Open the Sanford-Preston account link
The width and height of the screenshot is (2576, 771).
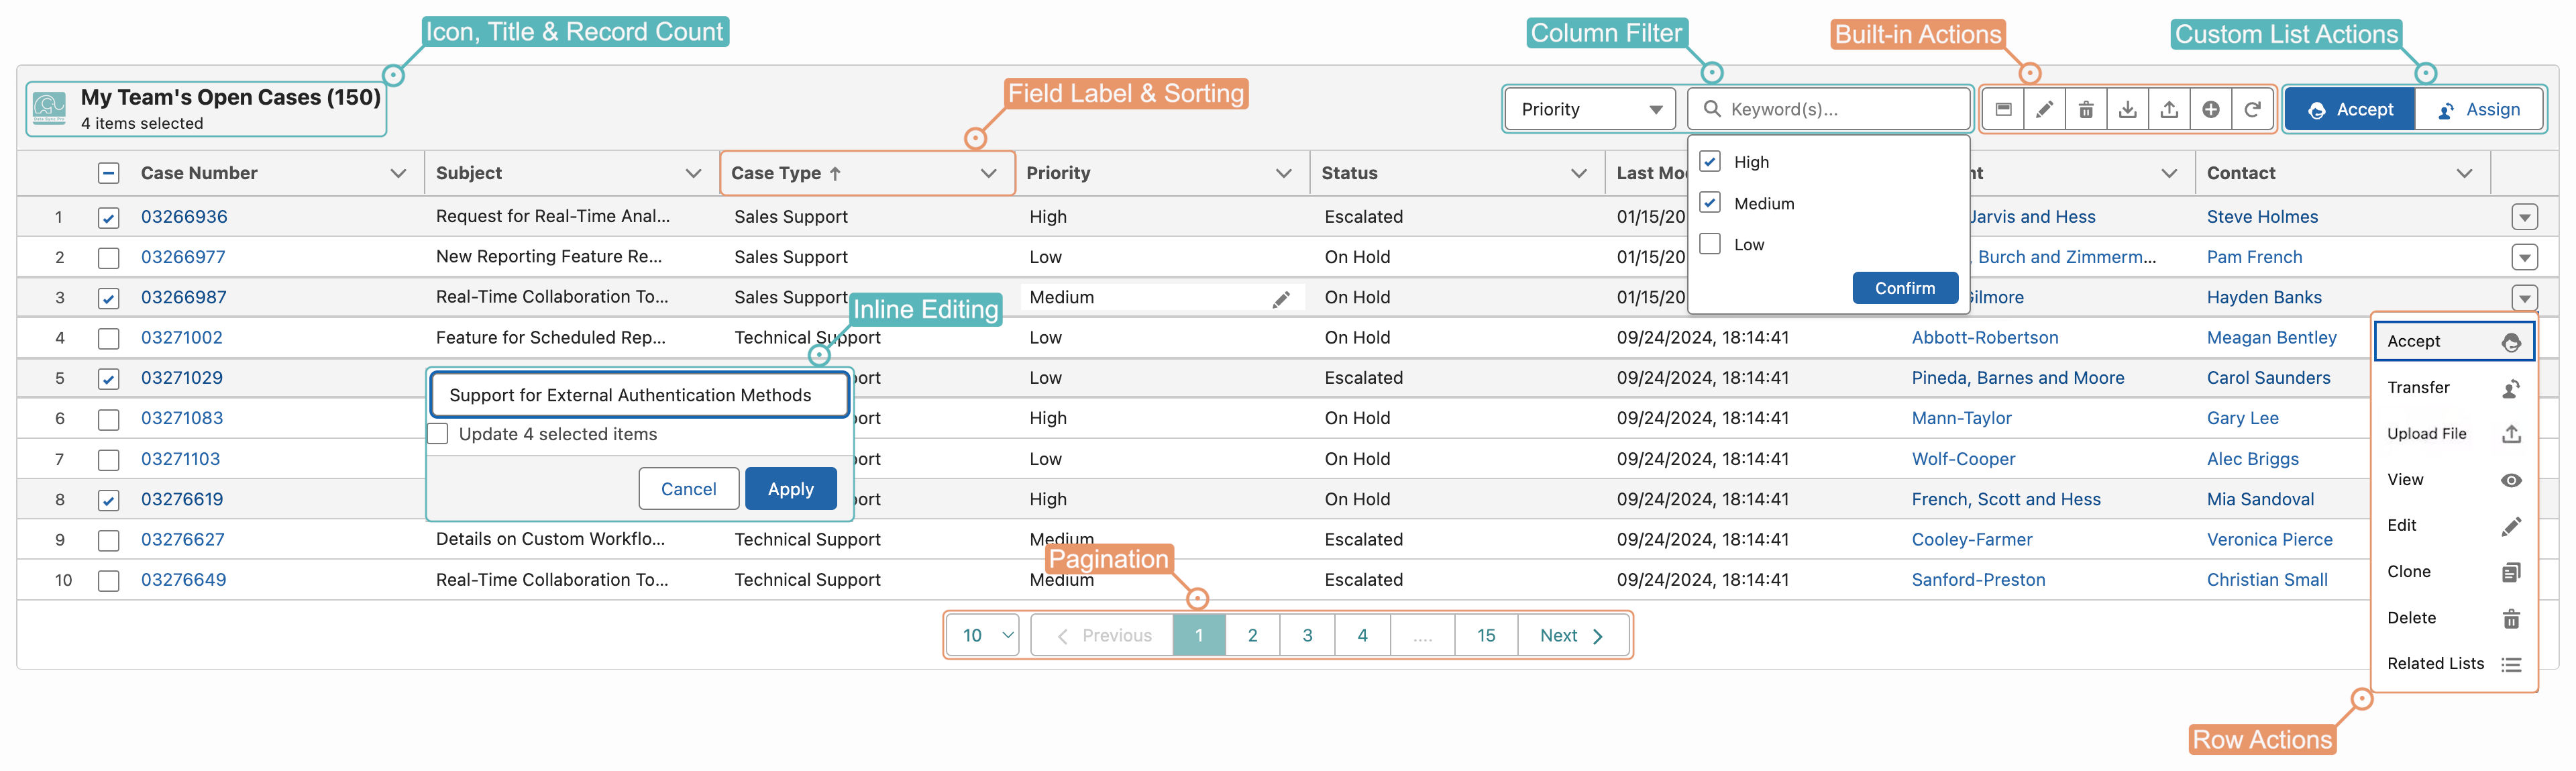(x=1979, y=580)
